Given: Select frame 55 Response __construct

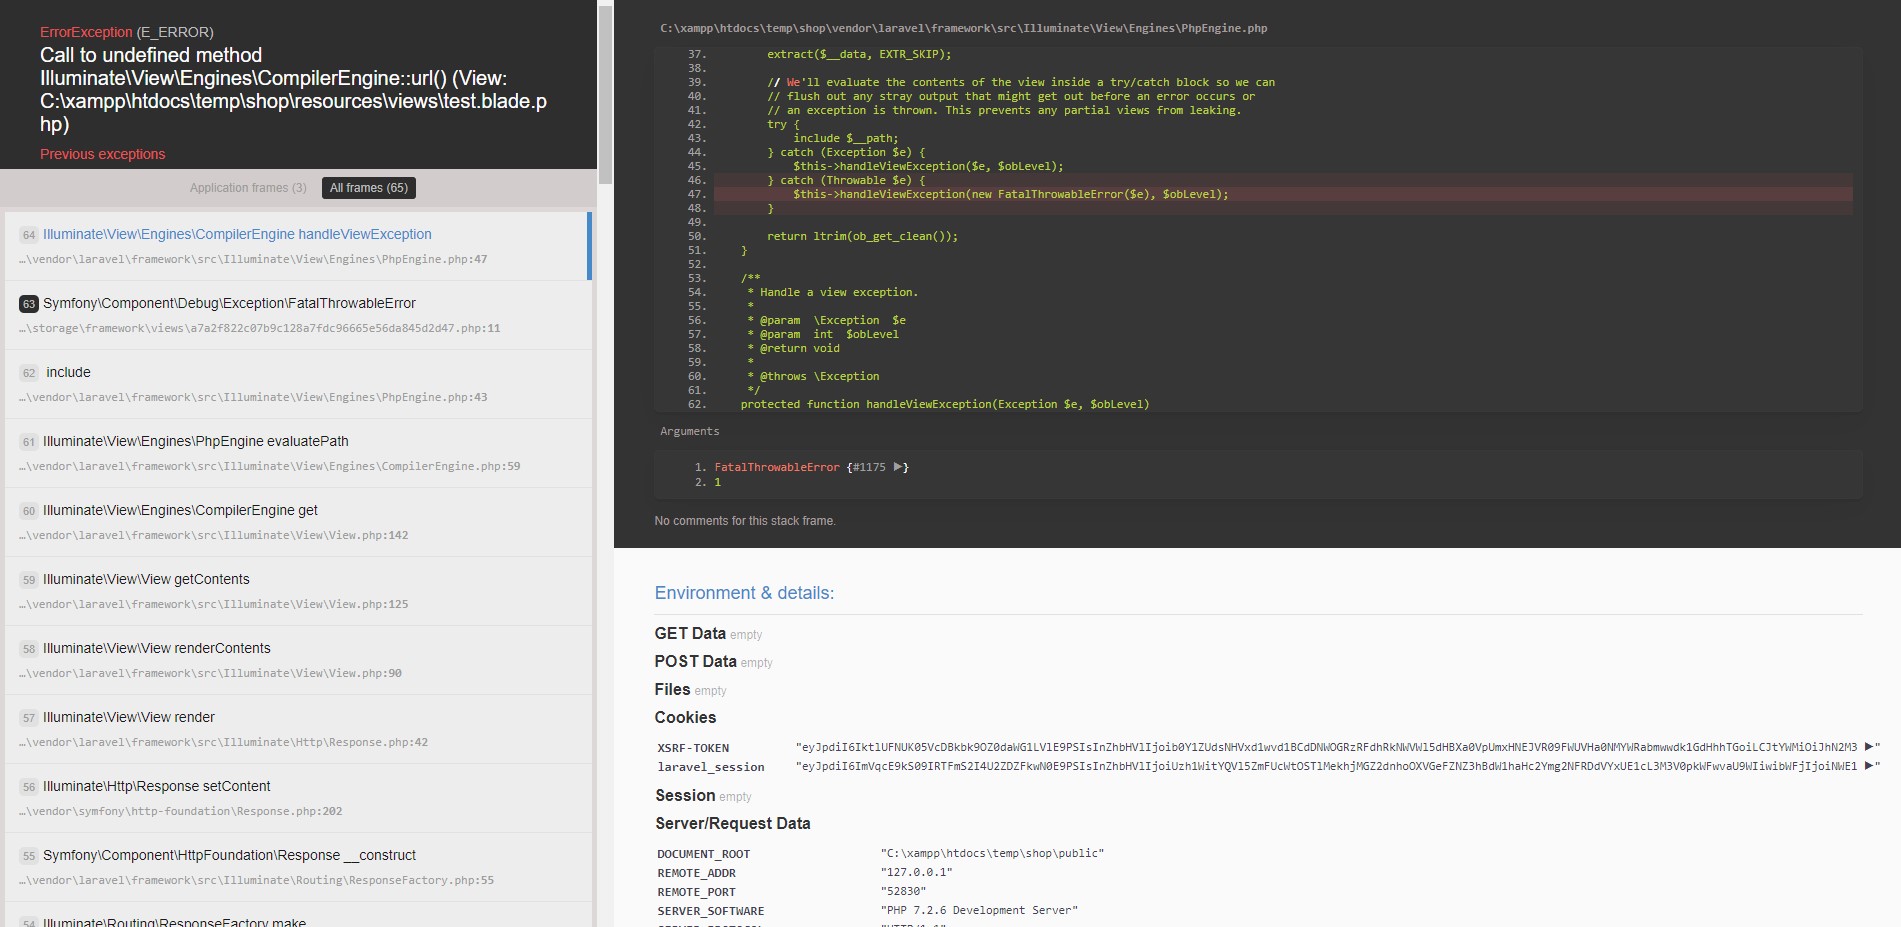Looking at the screenshot, I should (298, 867).
